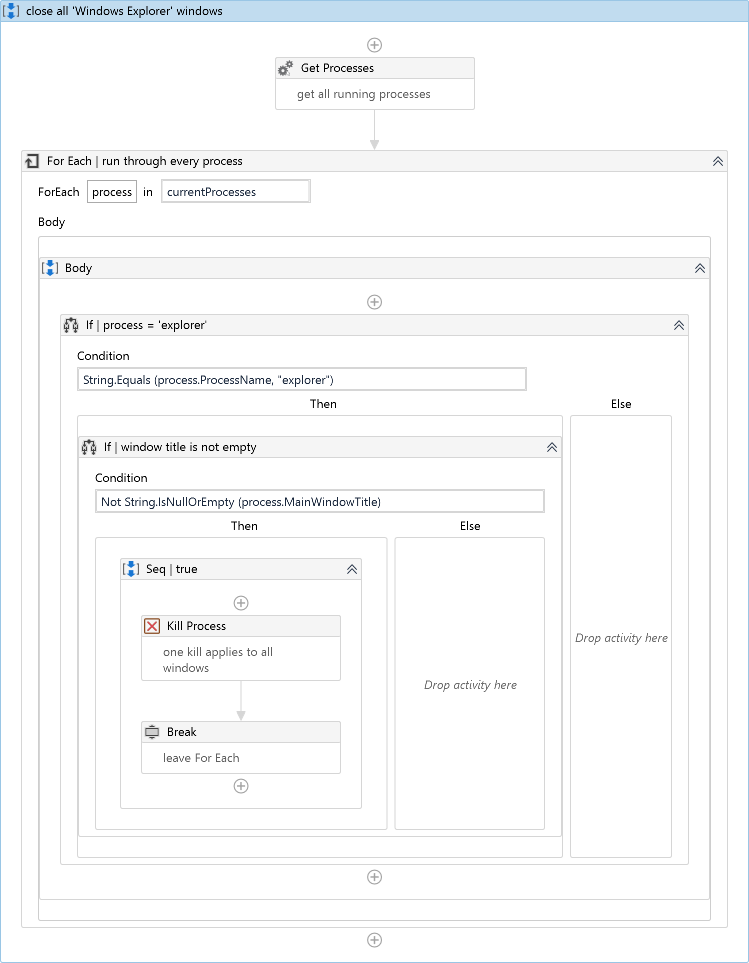Screen dimensions: 749x963
Task: Collapse the Body sequence
Action: (700, 268)
